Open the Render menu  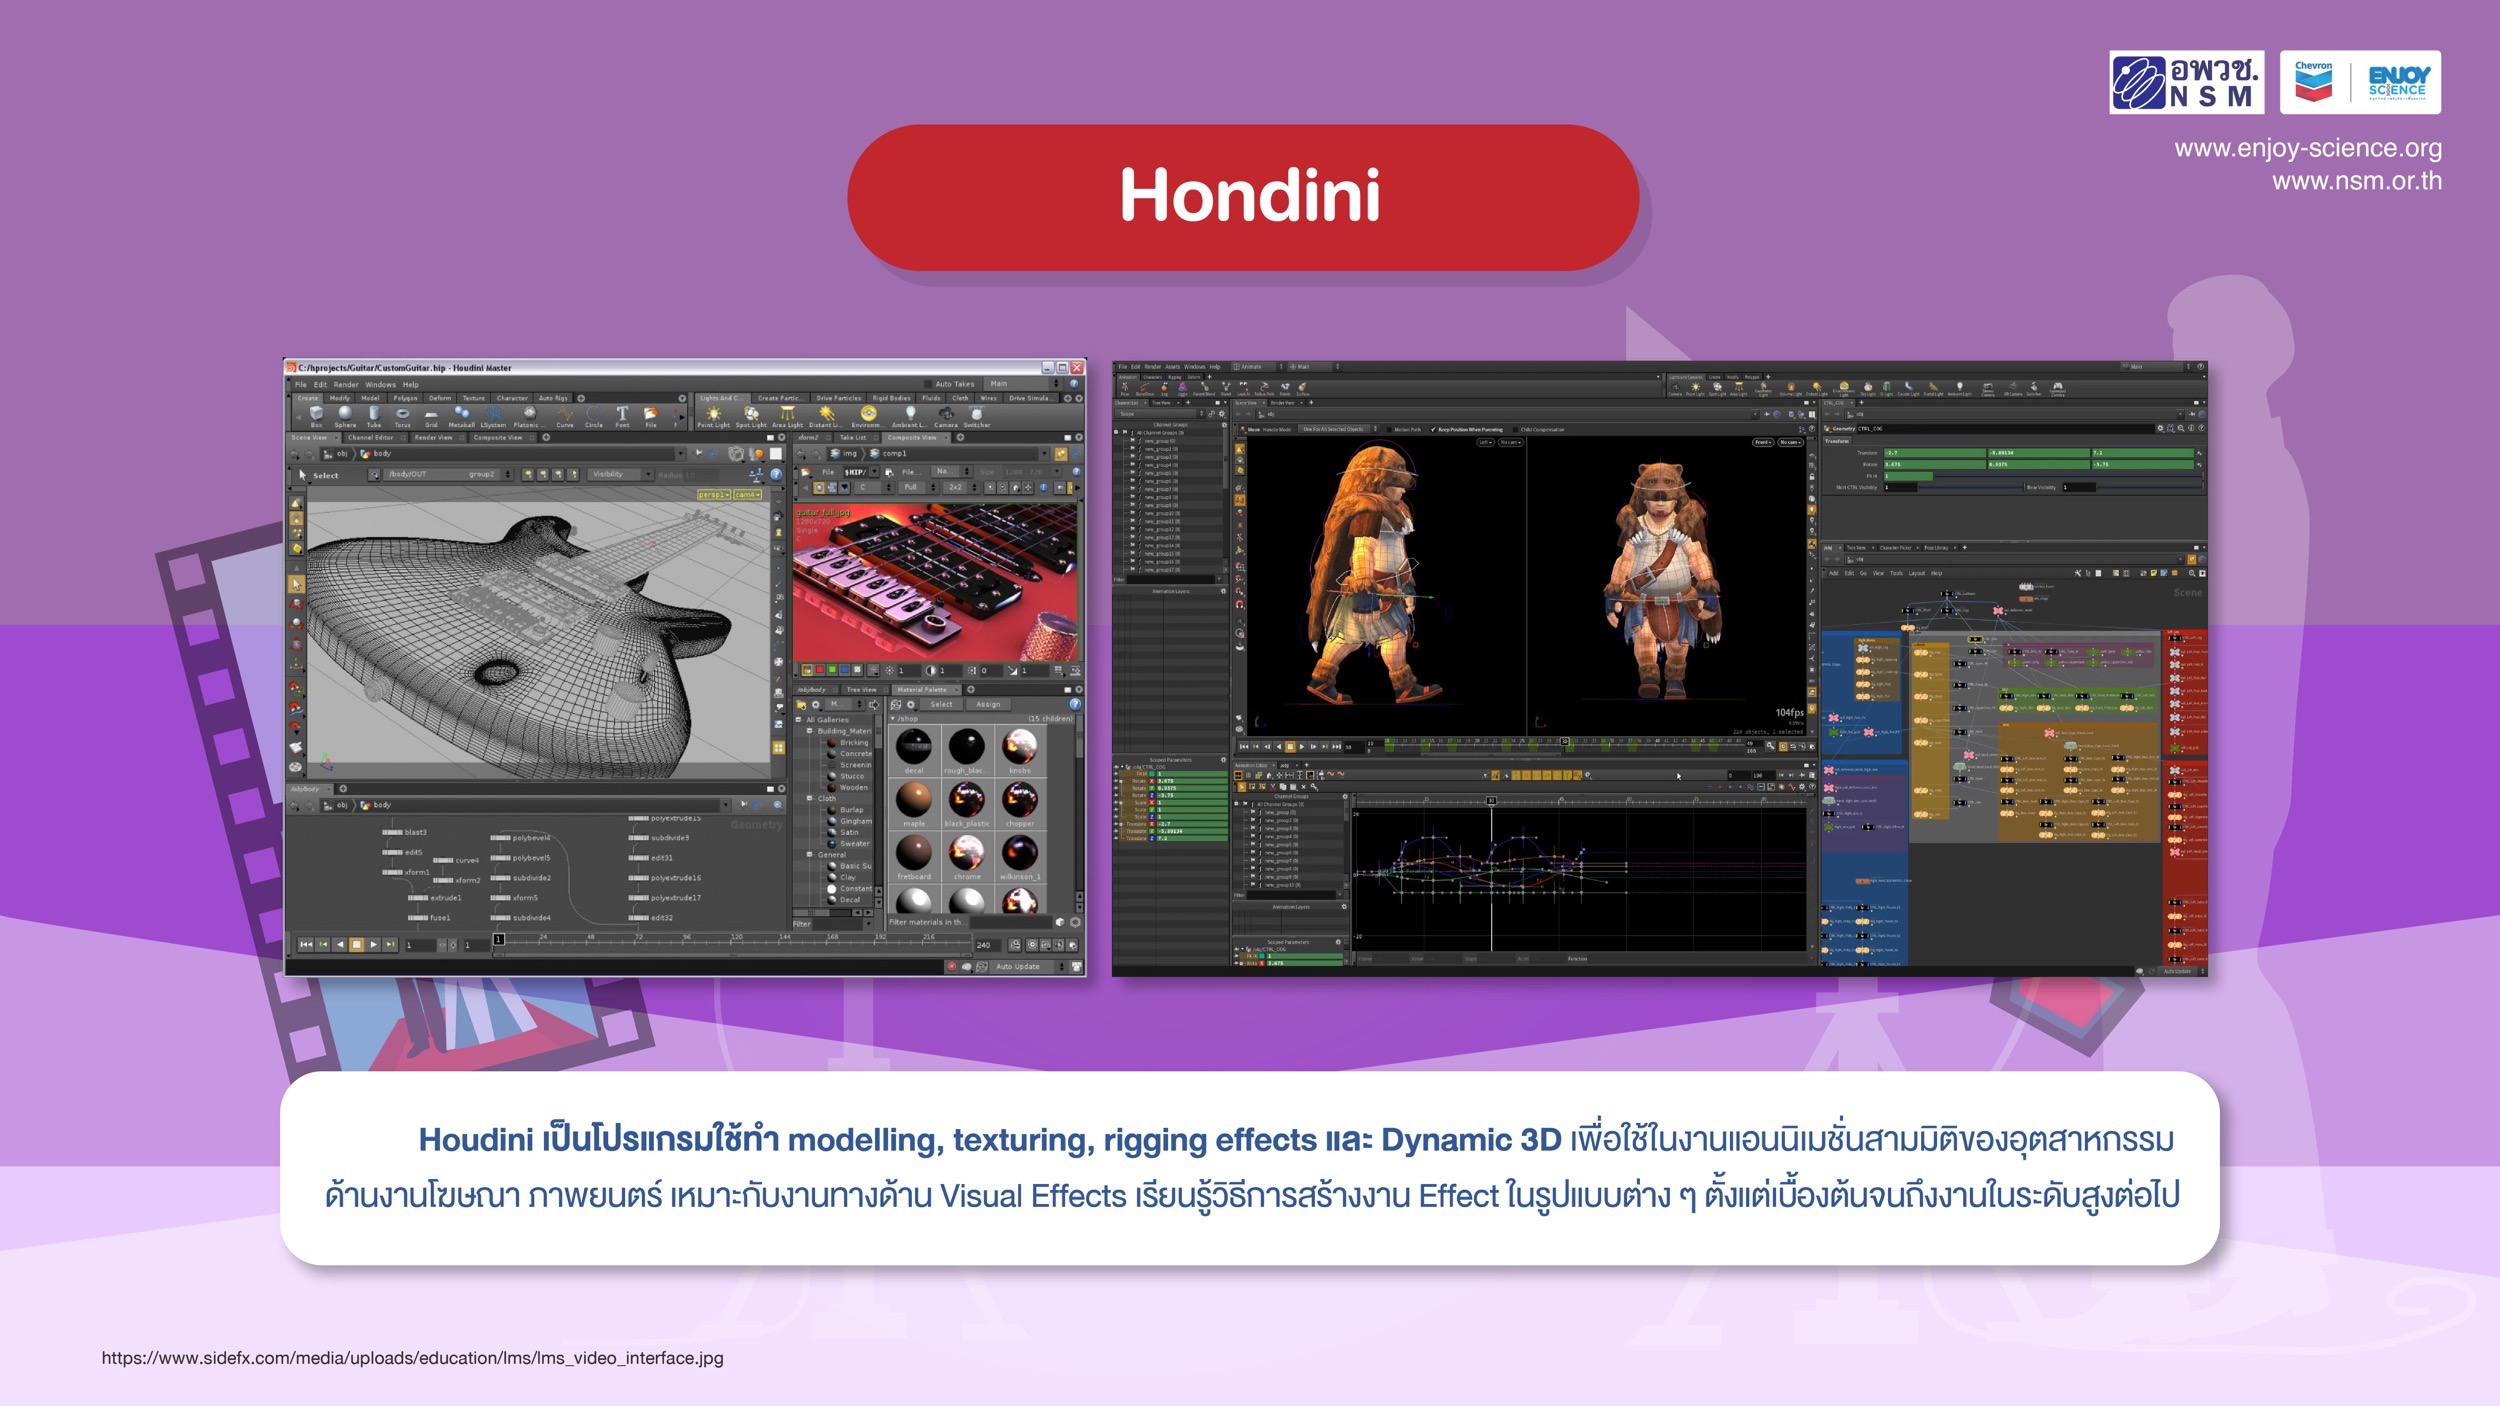tap(346, 384)
